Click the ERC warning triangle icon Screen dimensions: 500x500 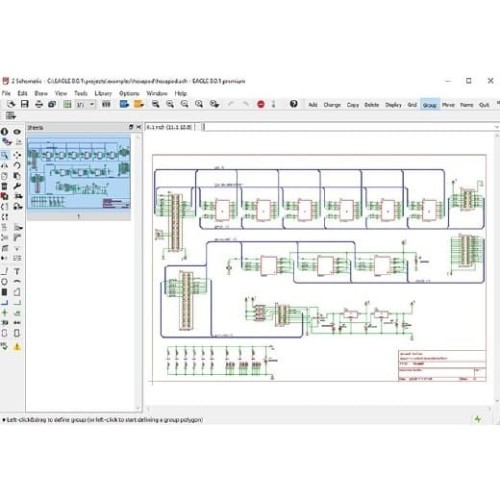[17, 347]
